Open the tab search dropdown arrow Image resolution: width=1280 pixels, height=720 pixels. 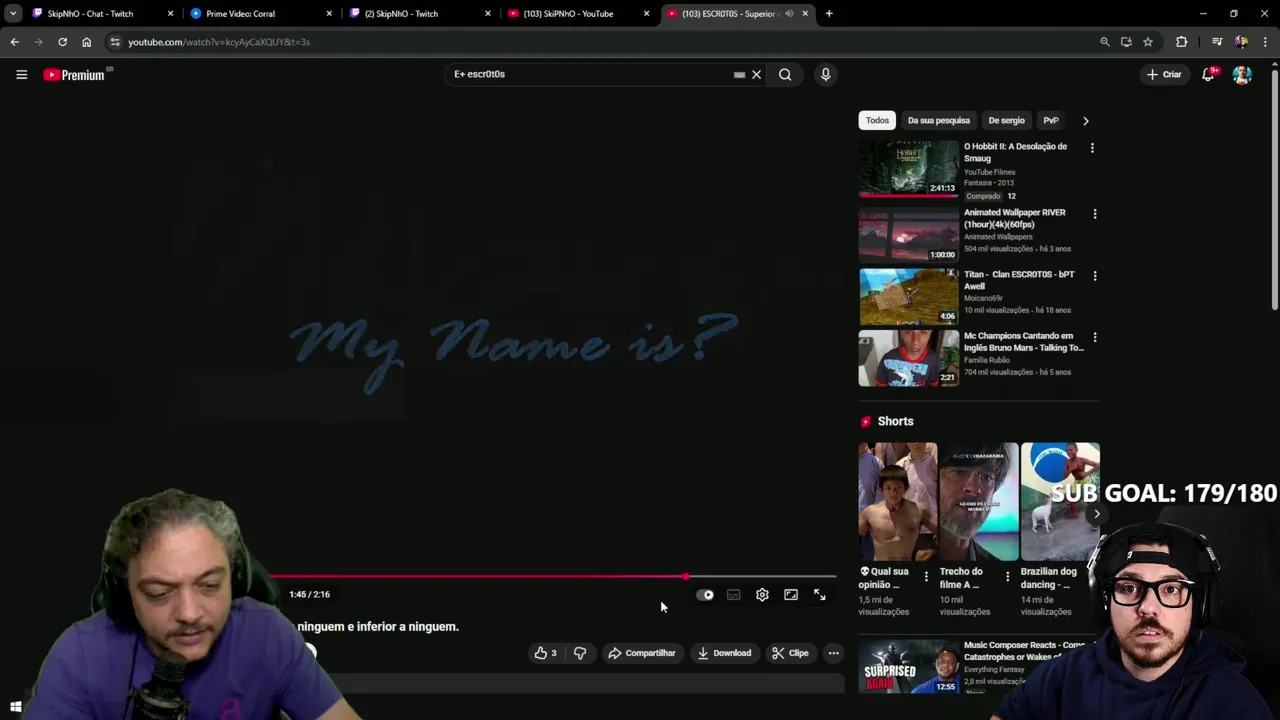[13, 14]
